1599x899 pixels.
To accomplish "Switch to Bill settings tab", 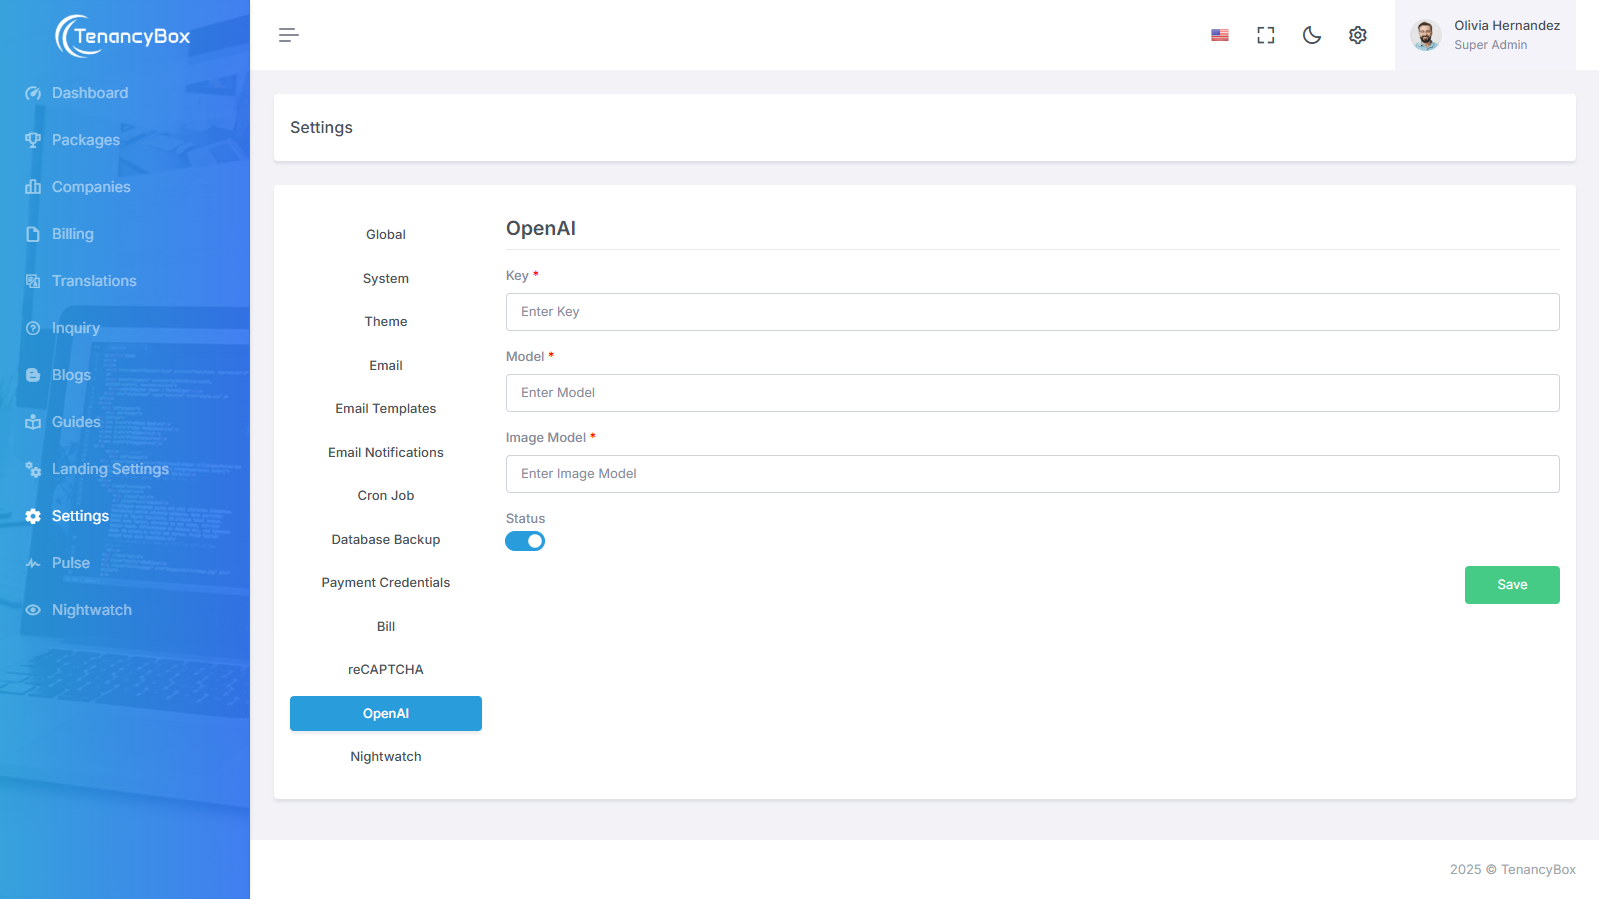I will click(x=386, y=627).
